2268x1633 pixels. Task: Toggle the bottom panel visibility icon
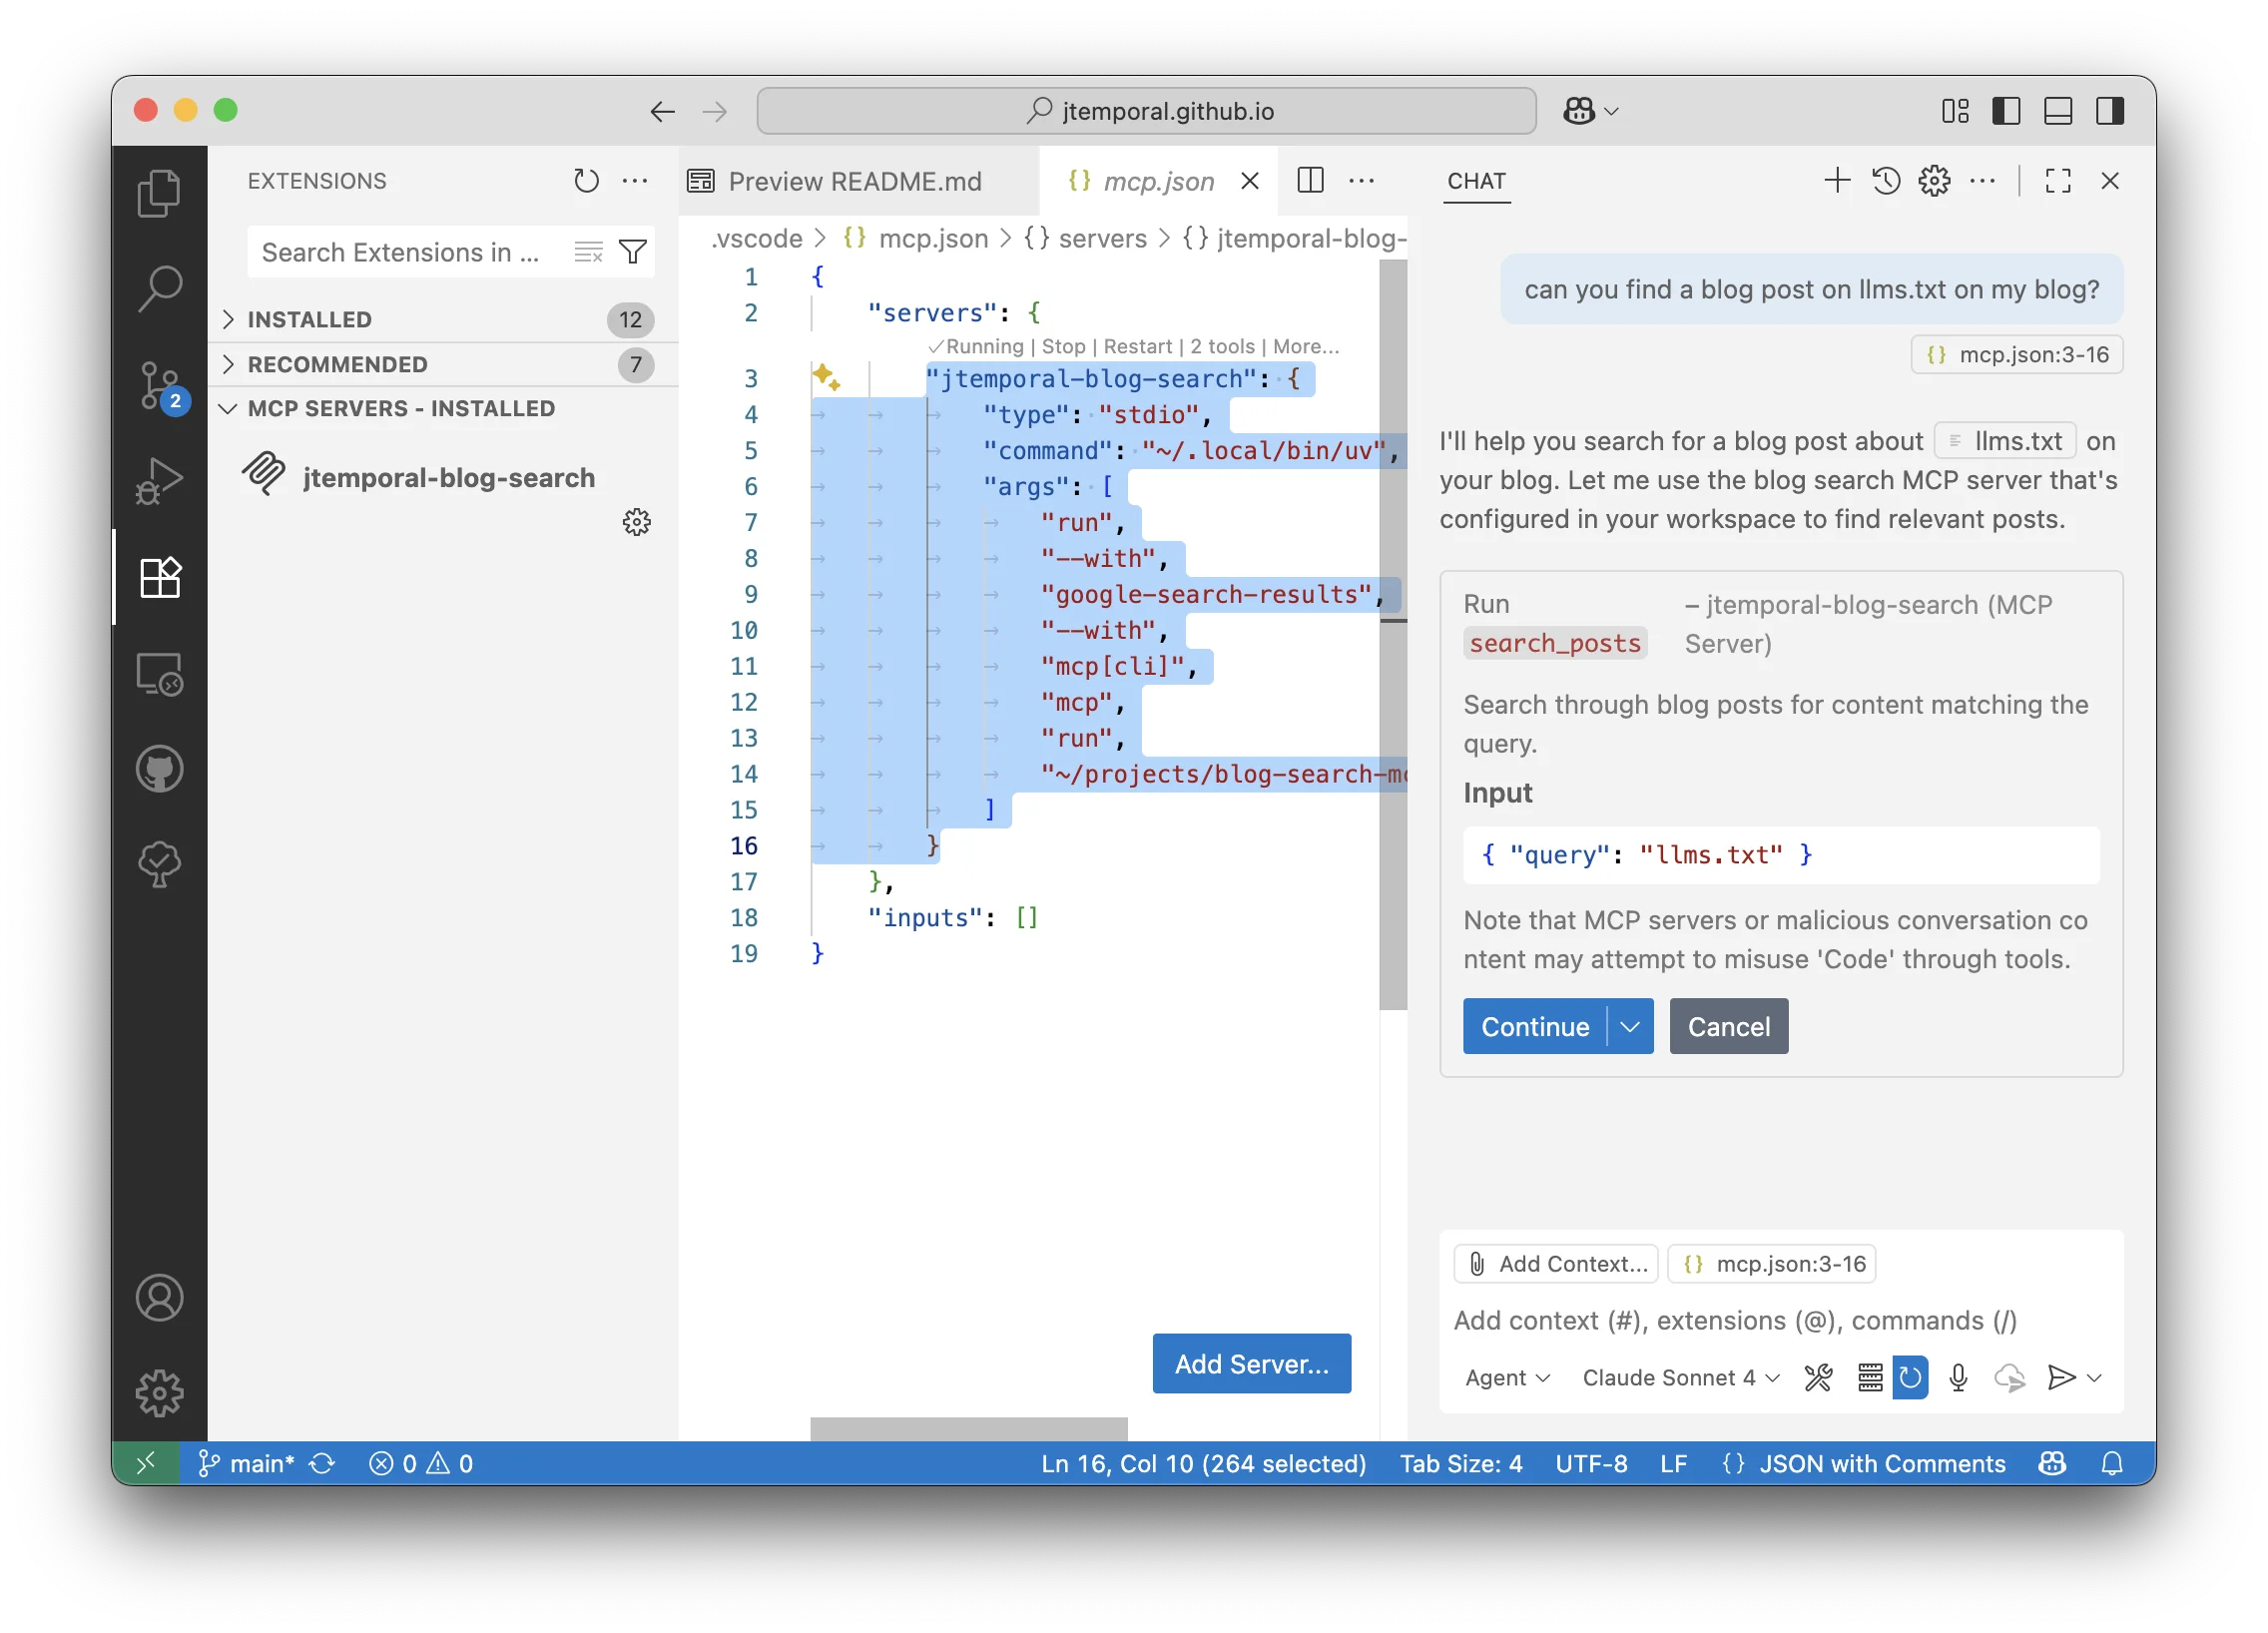pos(2057,111)
